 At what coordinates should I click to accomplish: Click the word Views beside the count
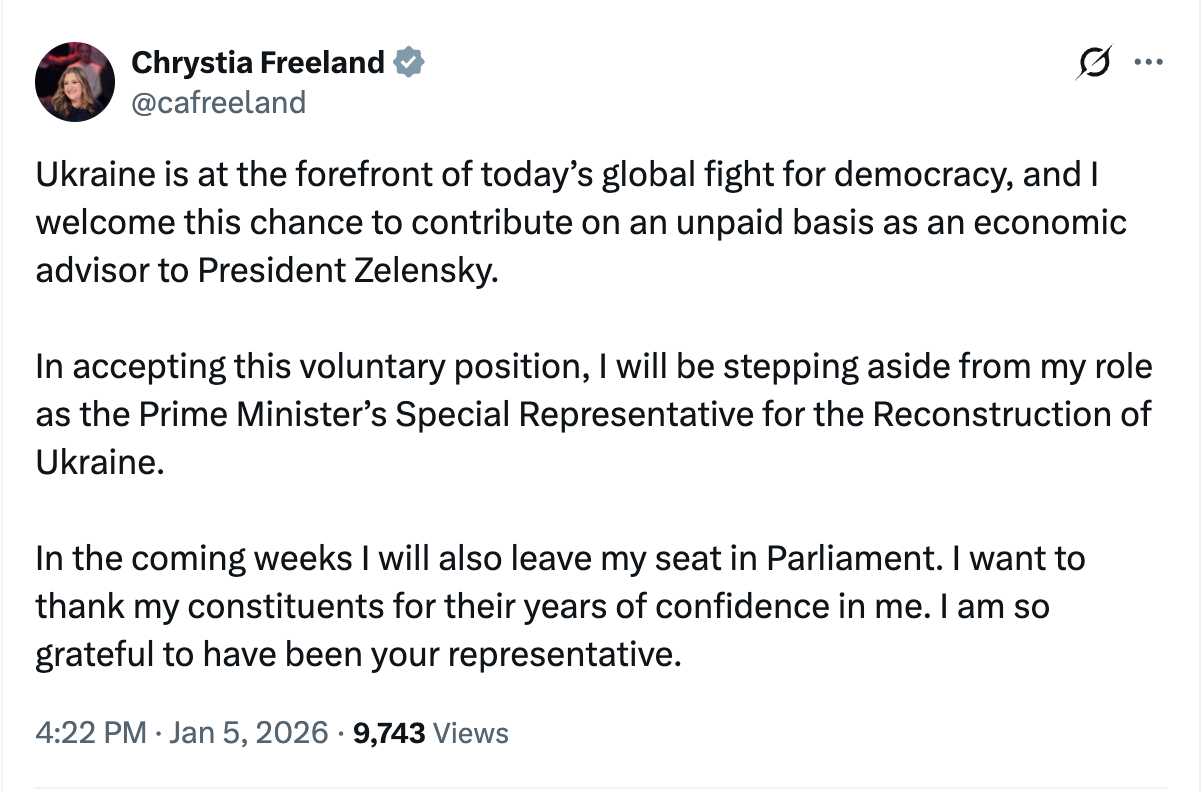tap(472, 733)
